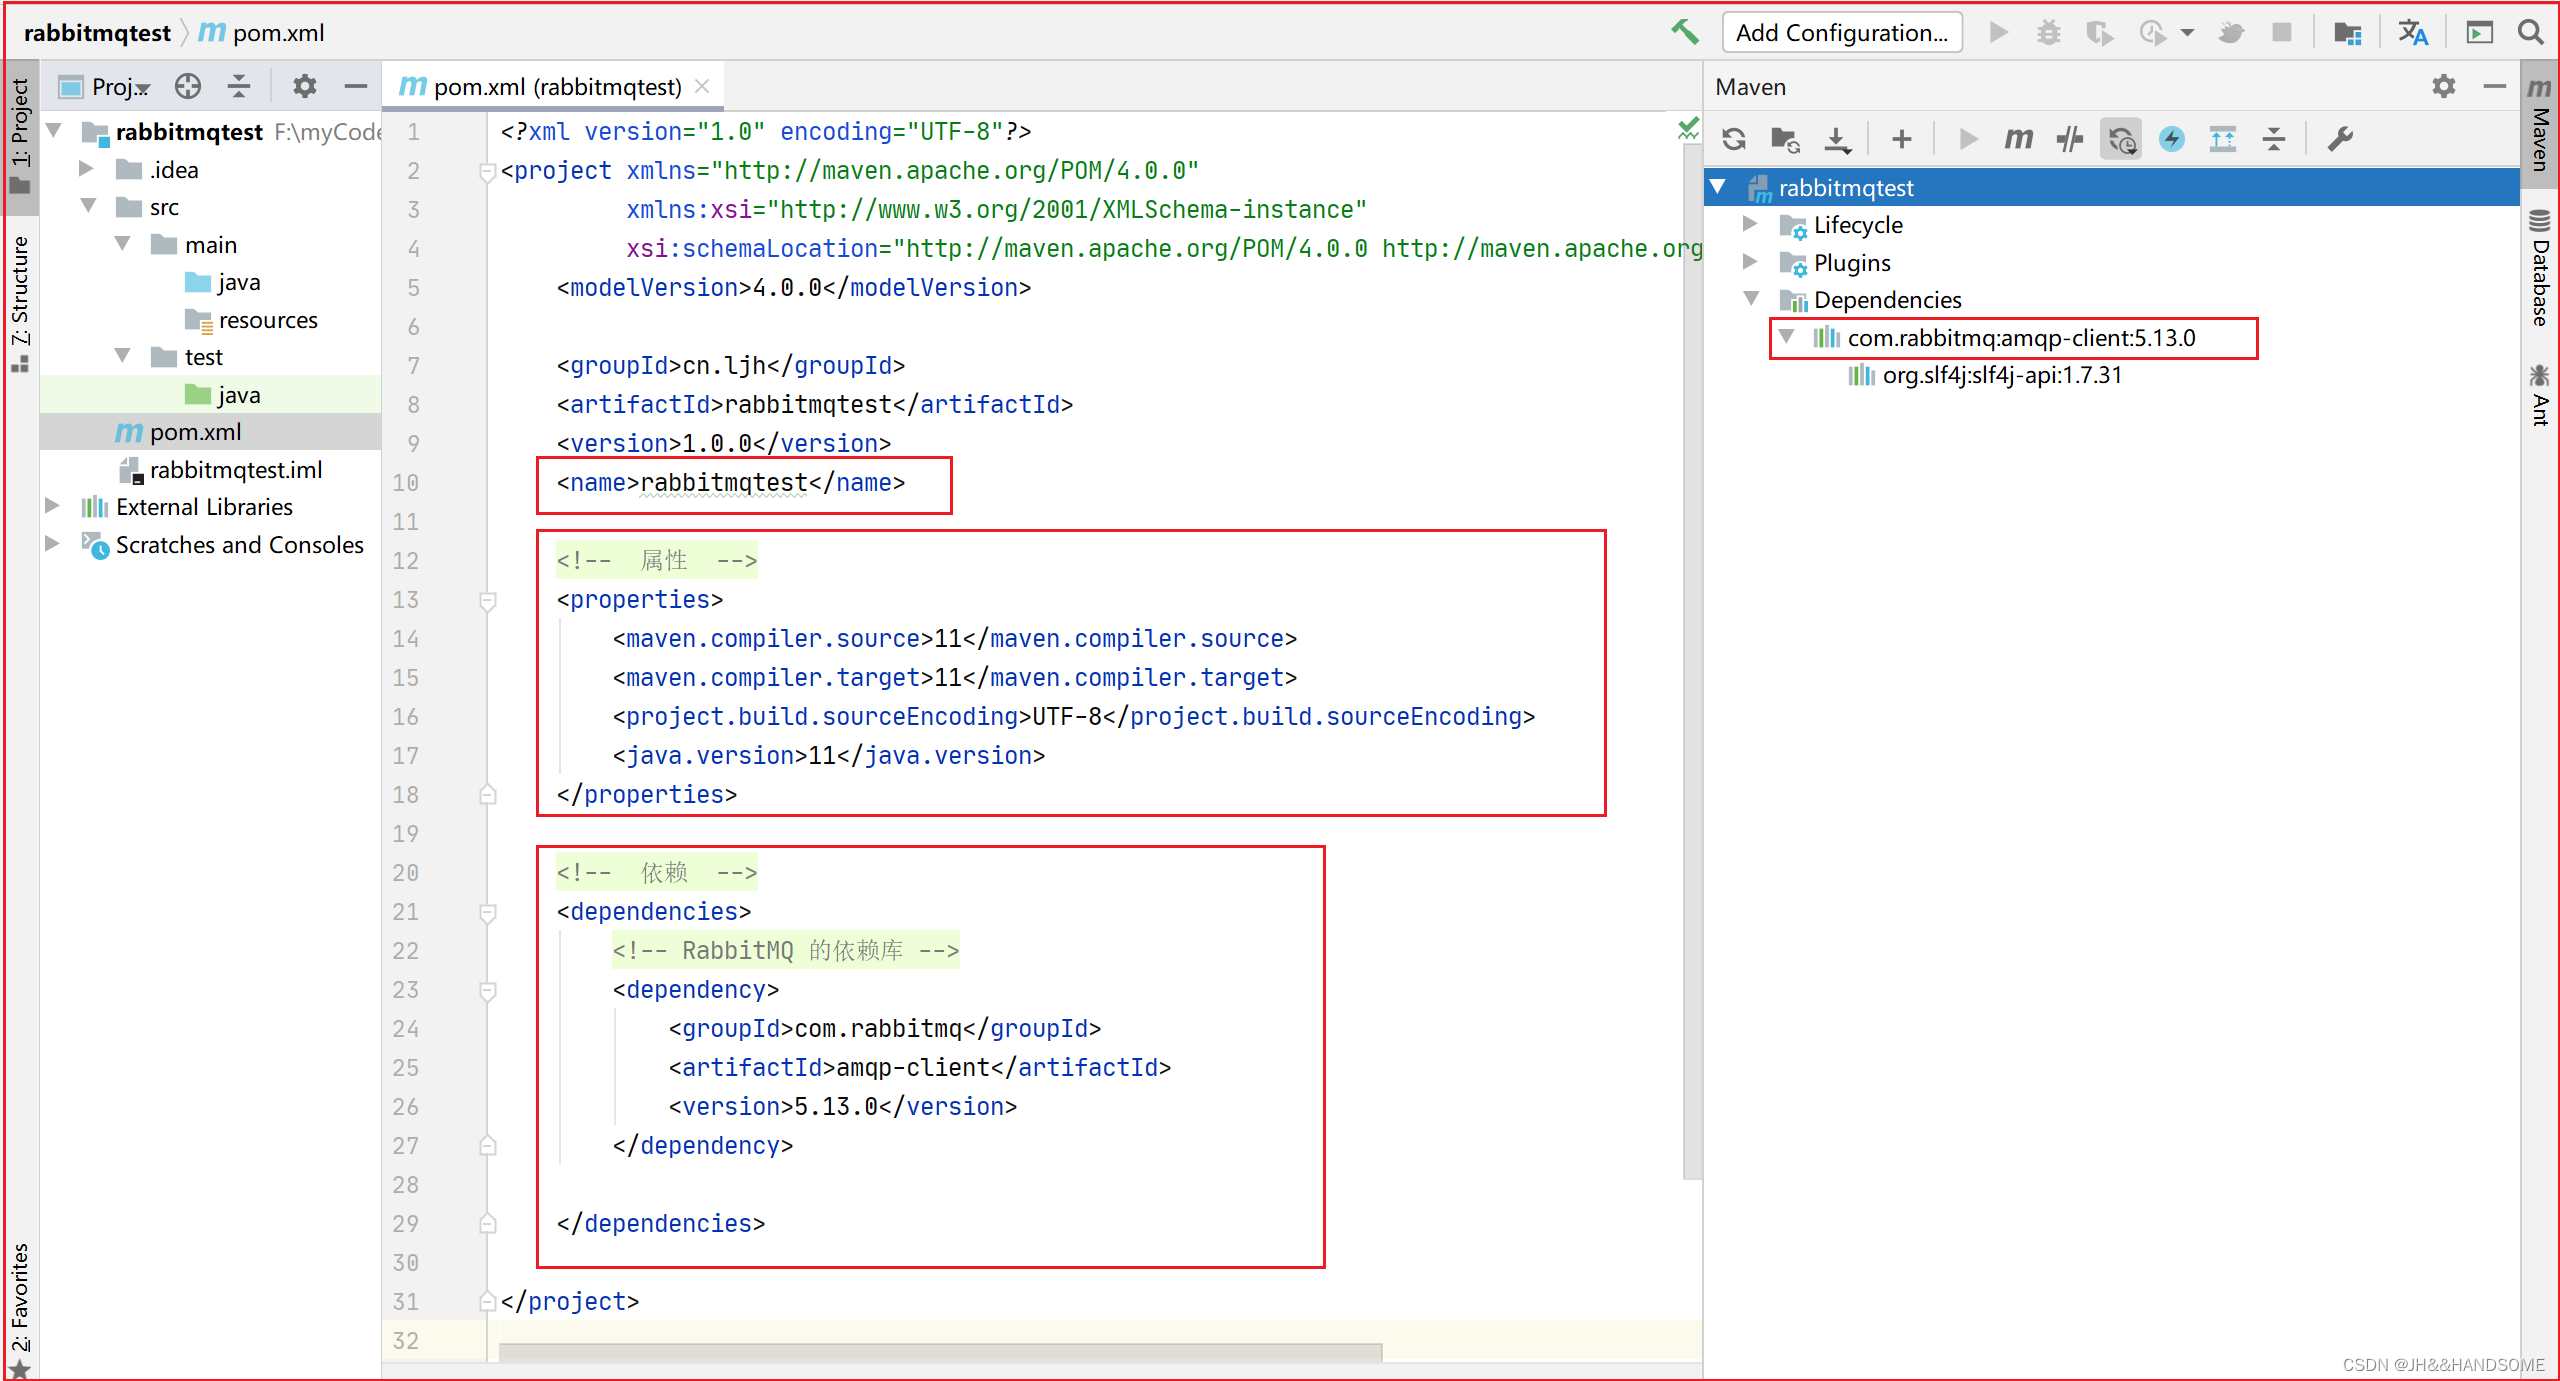Open the Ant side tab

[x=2538, y=396]
